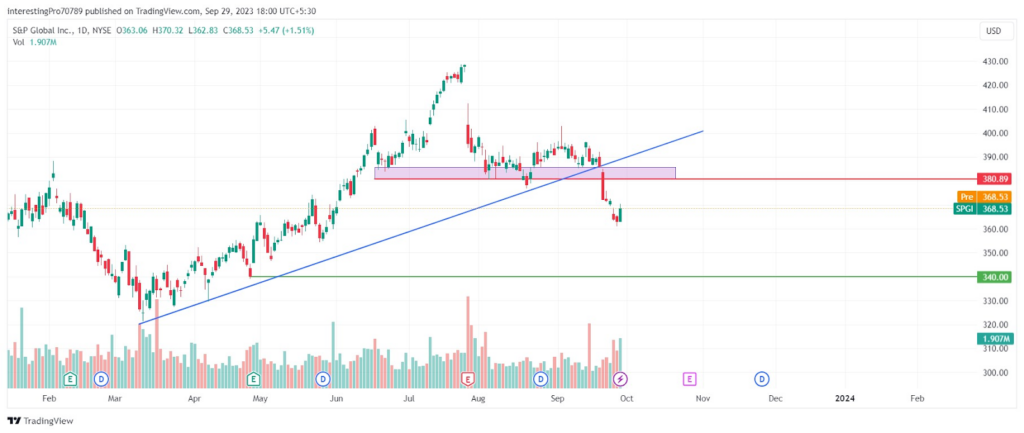The width and height of the screenshot is (1024, 433).
Task: Open the green earnings marker before May
Action: click(253, 378)
